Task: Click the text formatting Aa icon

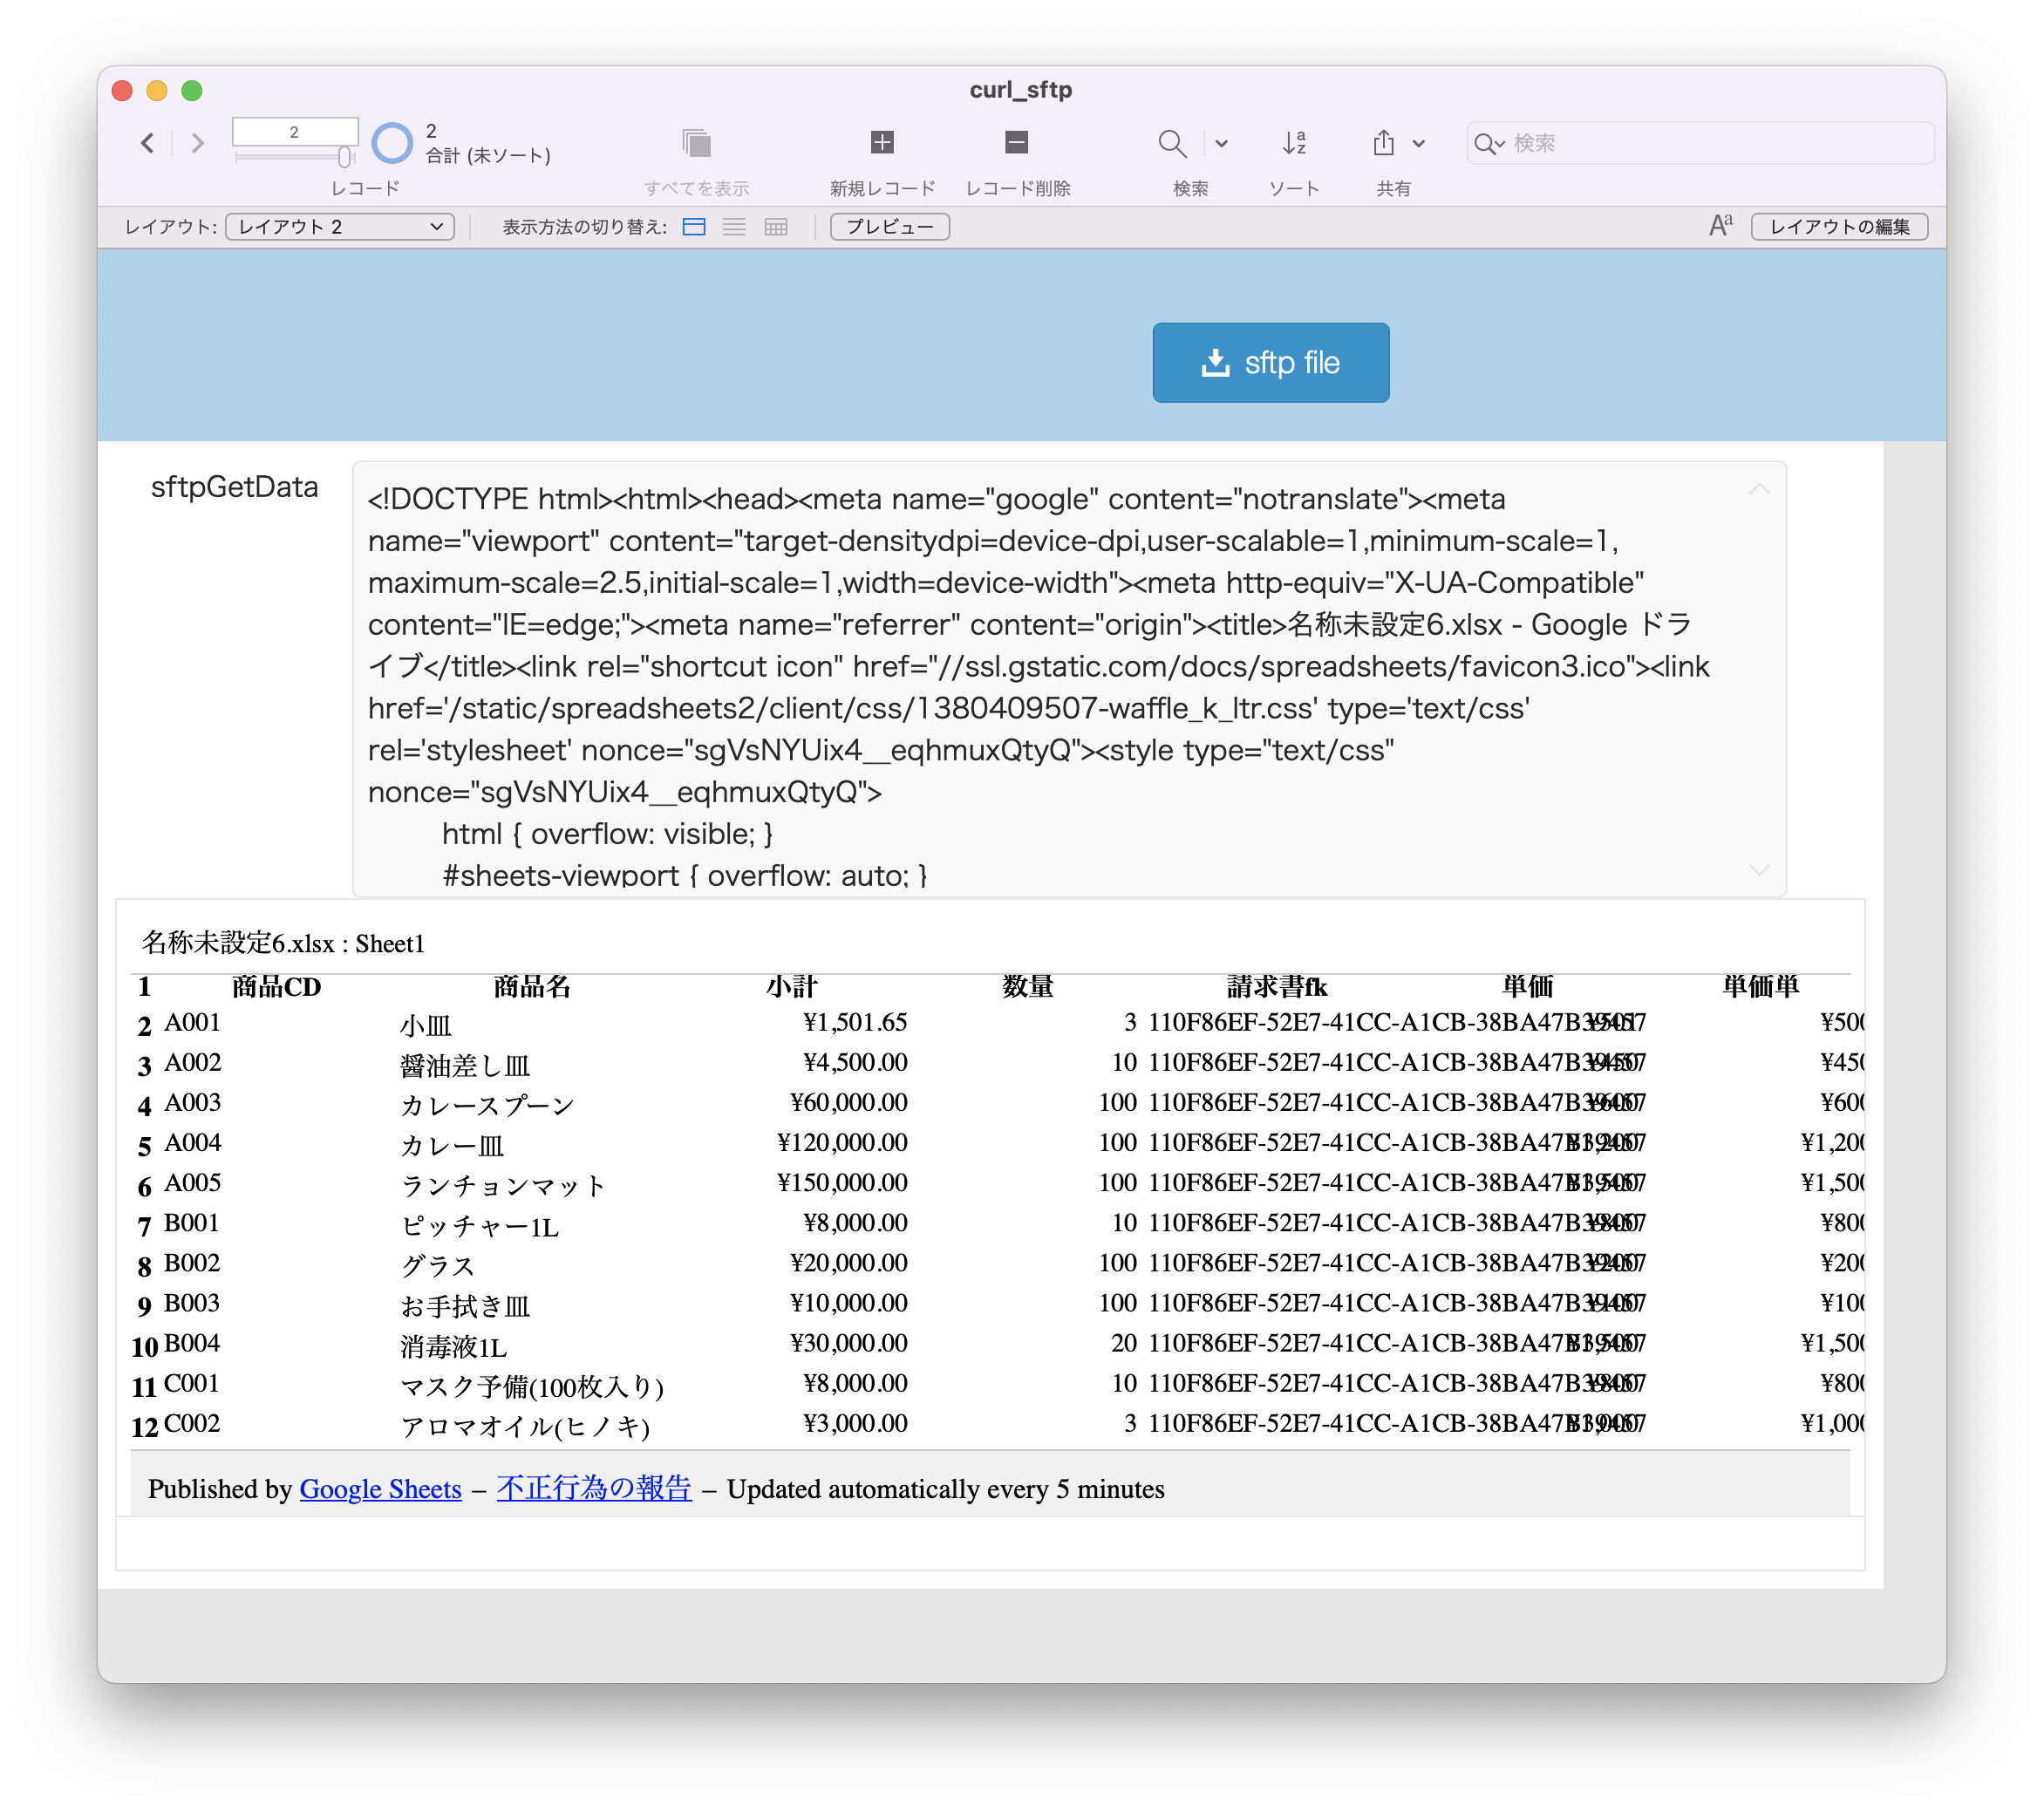Action: pos(1720,226)
